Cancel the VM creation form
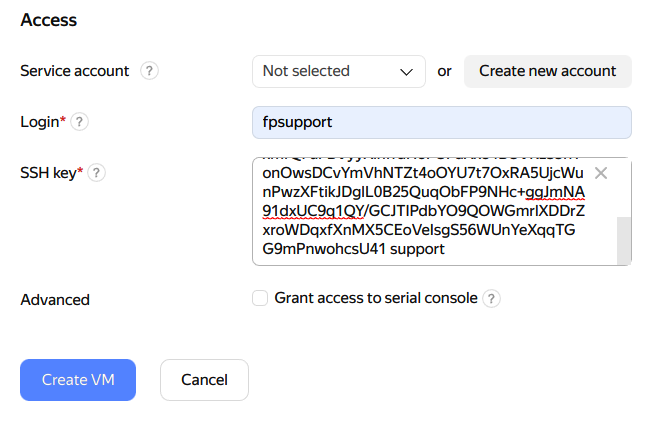 [x=204, y=380]
